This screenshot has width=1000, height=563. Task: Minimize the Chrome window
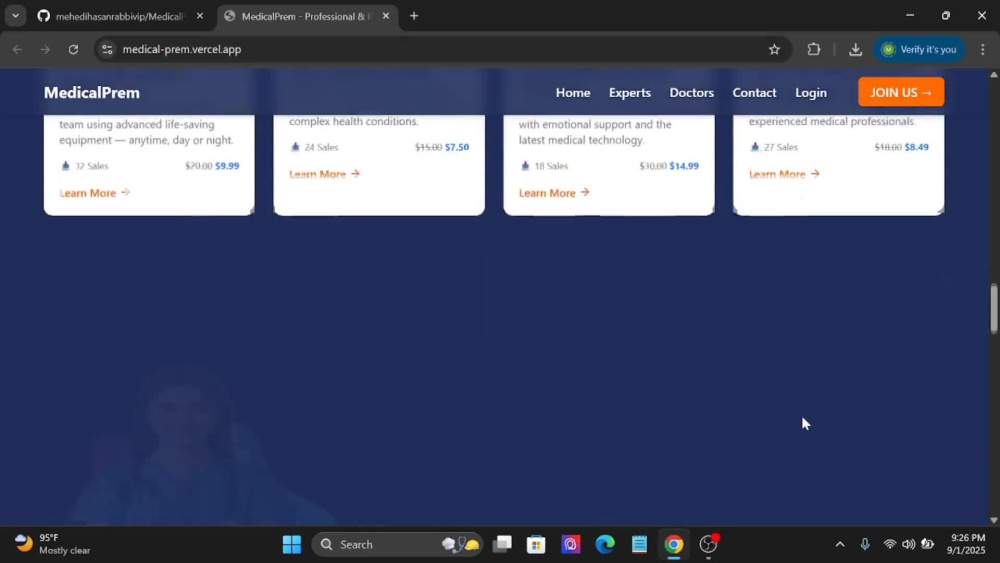(x=910, y=15)
